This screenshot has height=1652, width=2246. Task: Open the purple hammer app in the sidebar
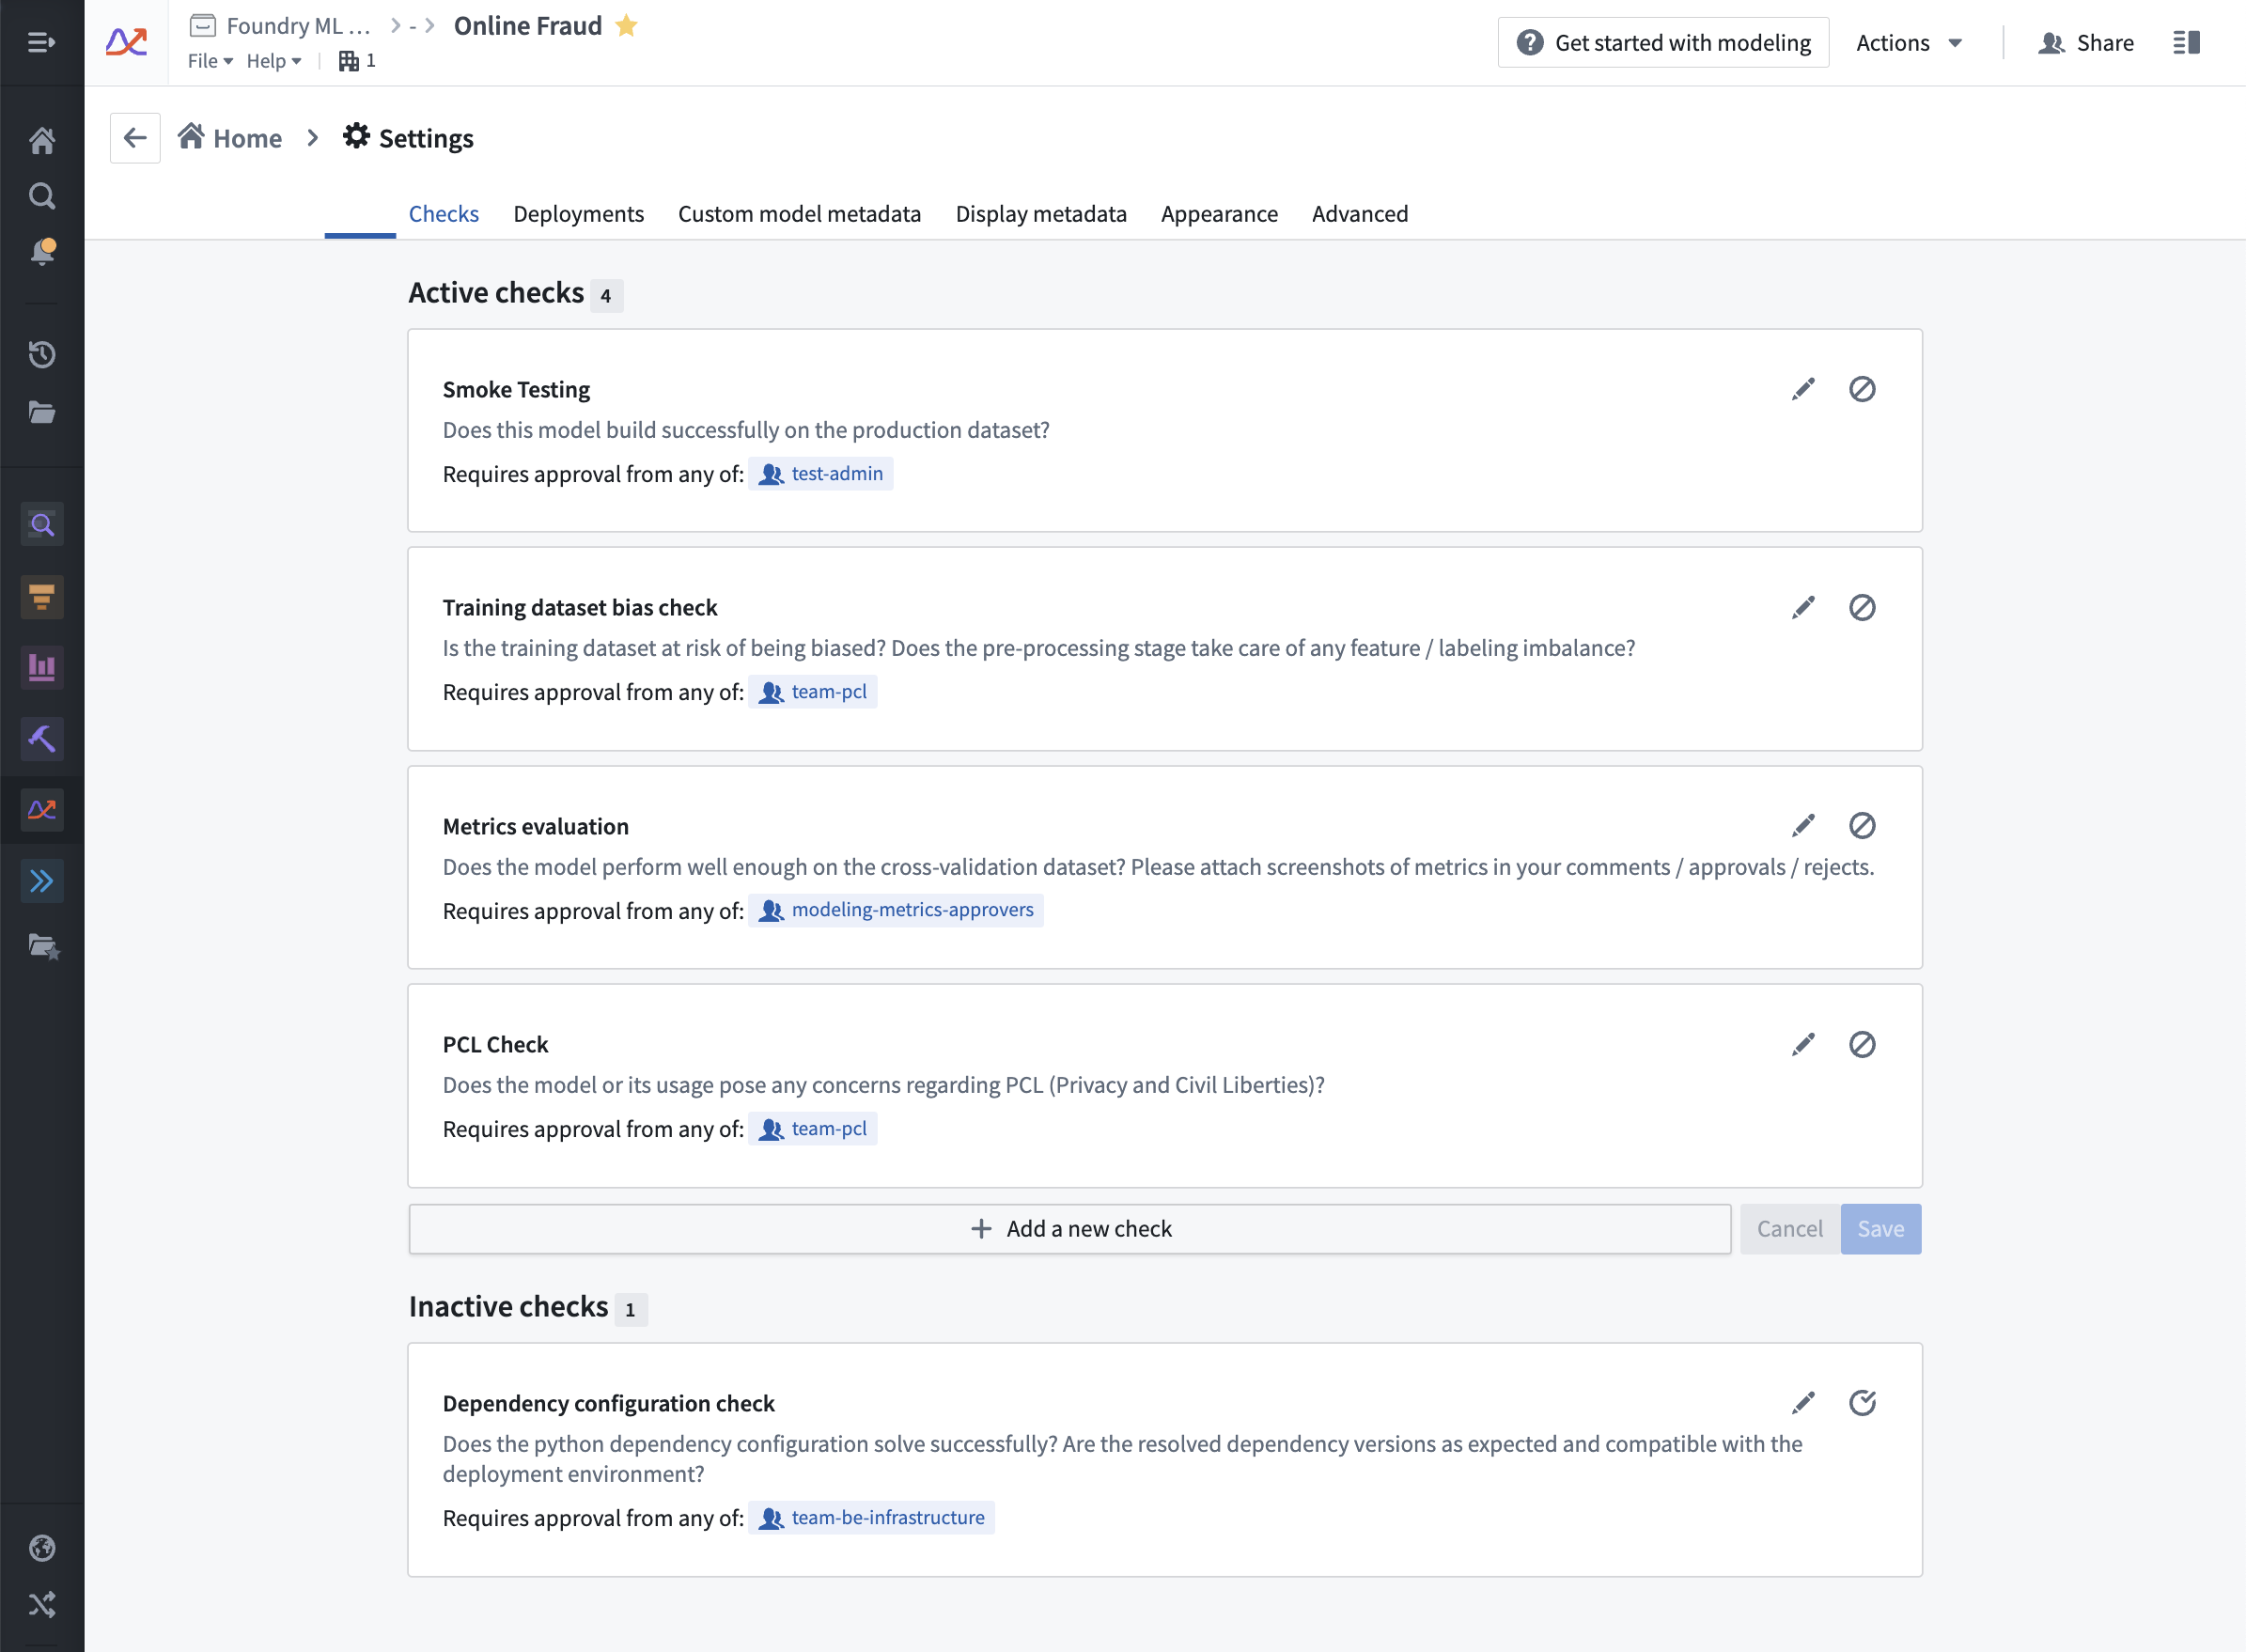tap(42, 739)
